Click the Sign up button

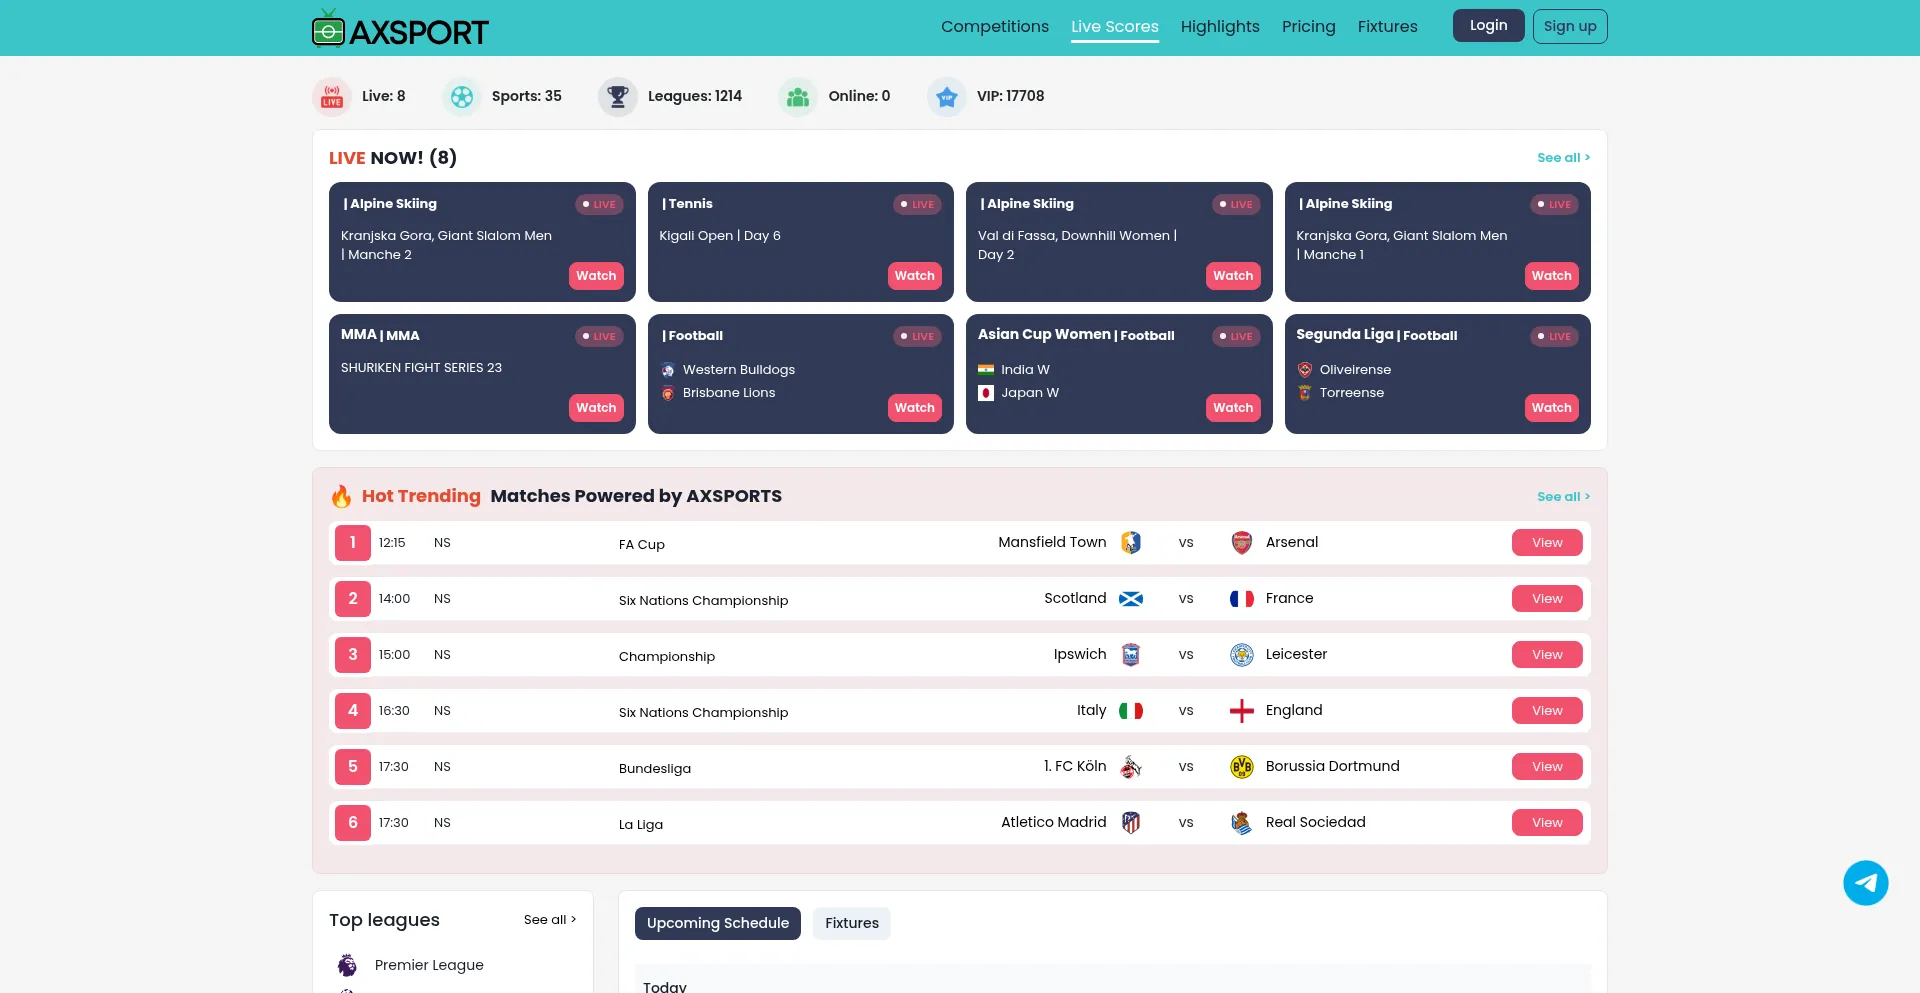pos(1570,26)
